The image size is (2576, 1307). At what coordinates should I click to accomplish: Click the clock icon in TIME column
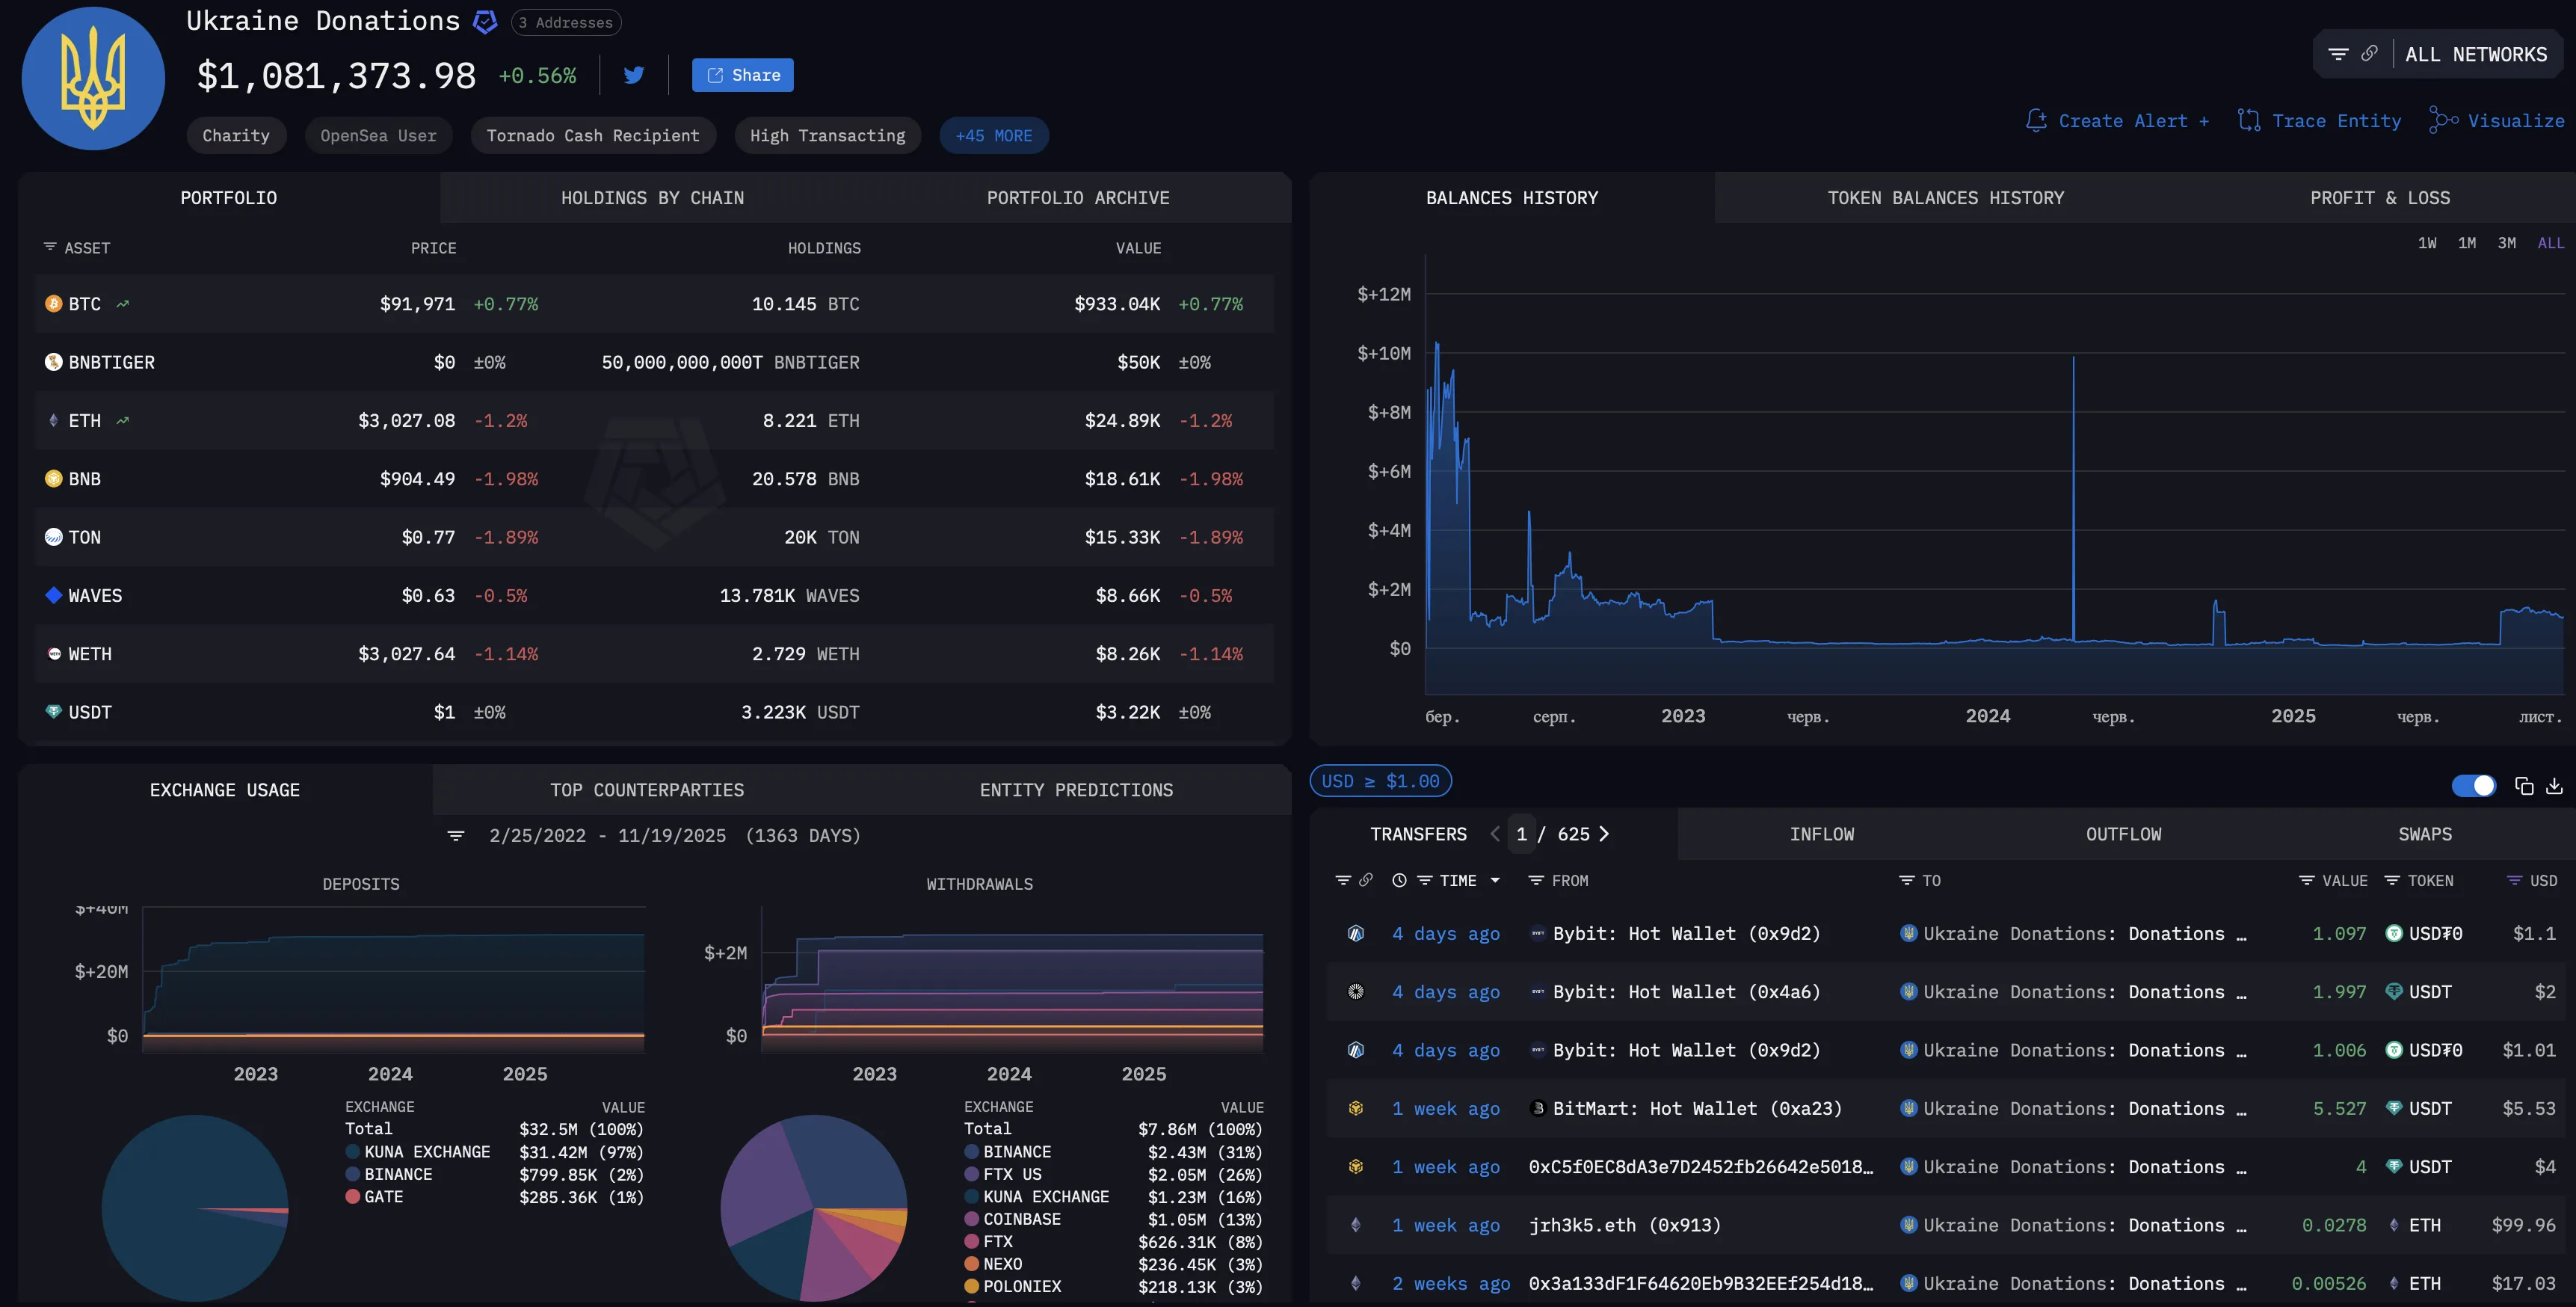[1399, 880]
